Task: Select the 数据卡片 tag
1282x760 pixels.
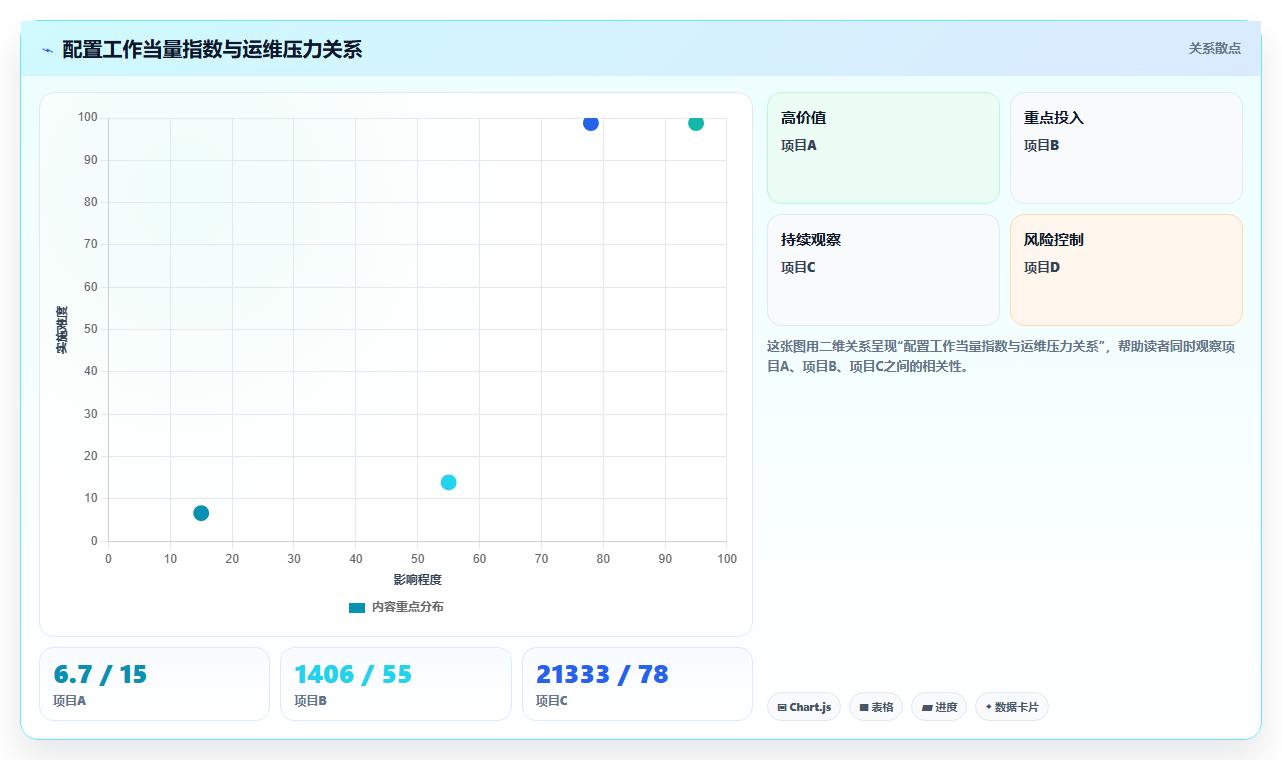Action: pyautogui.click(x=1011, y=707)
